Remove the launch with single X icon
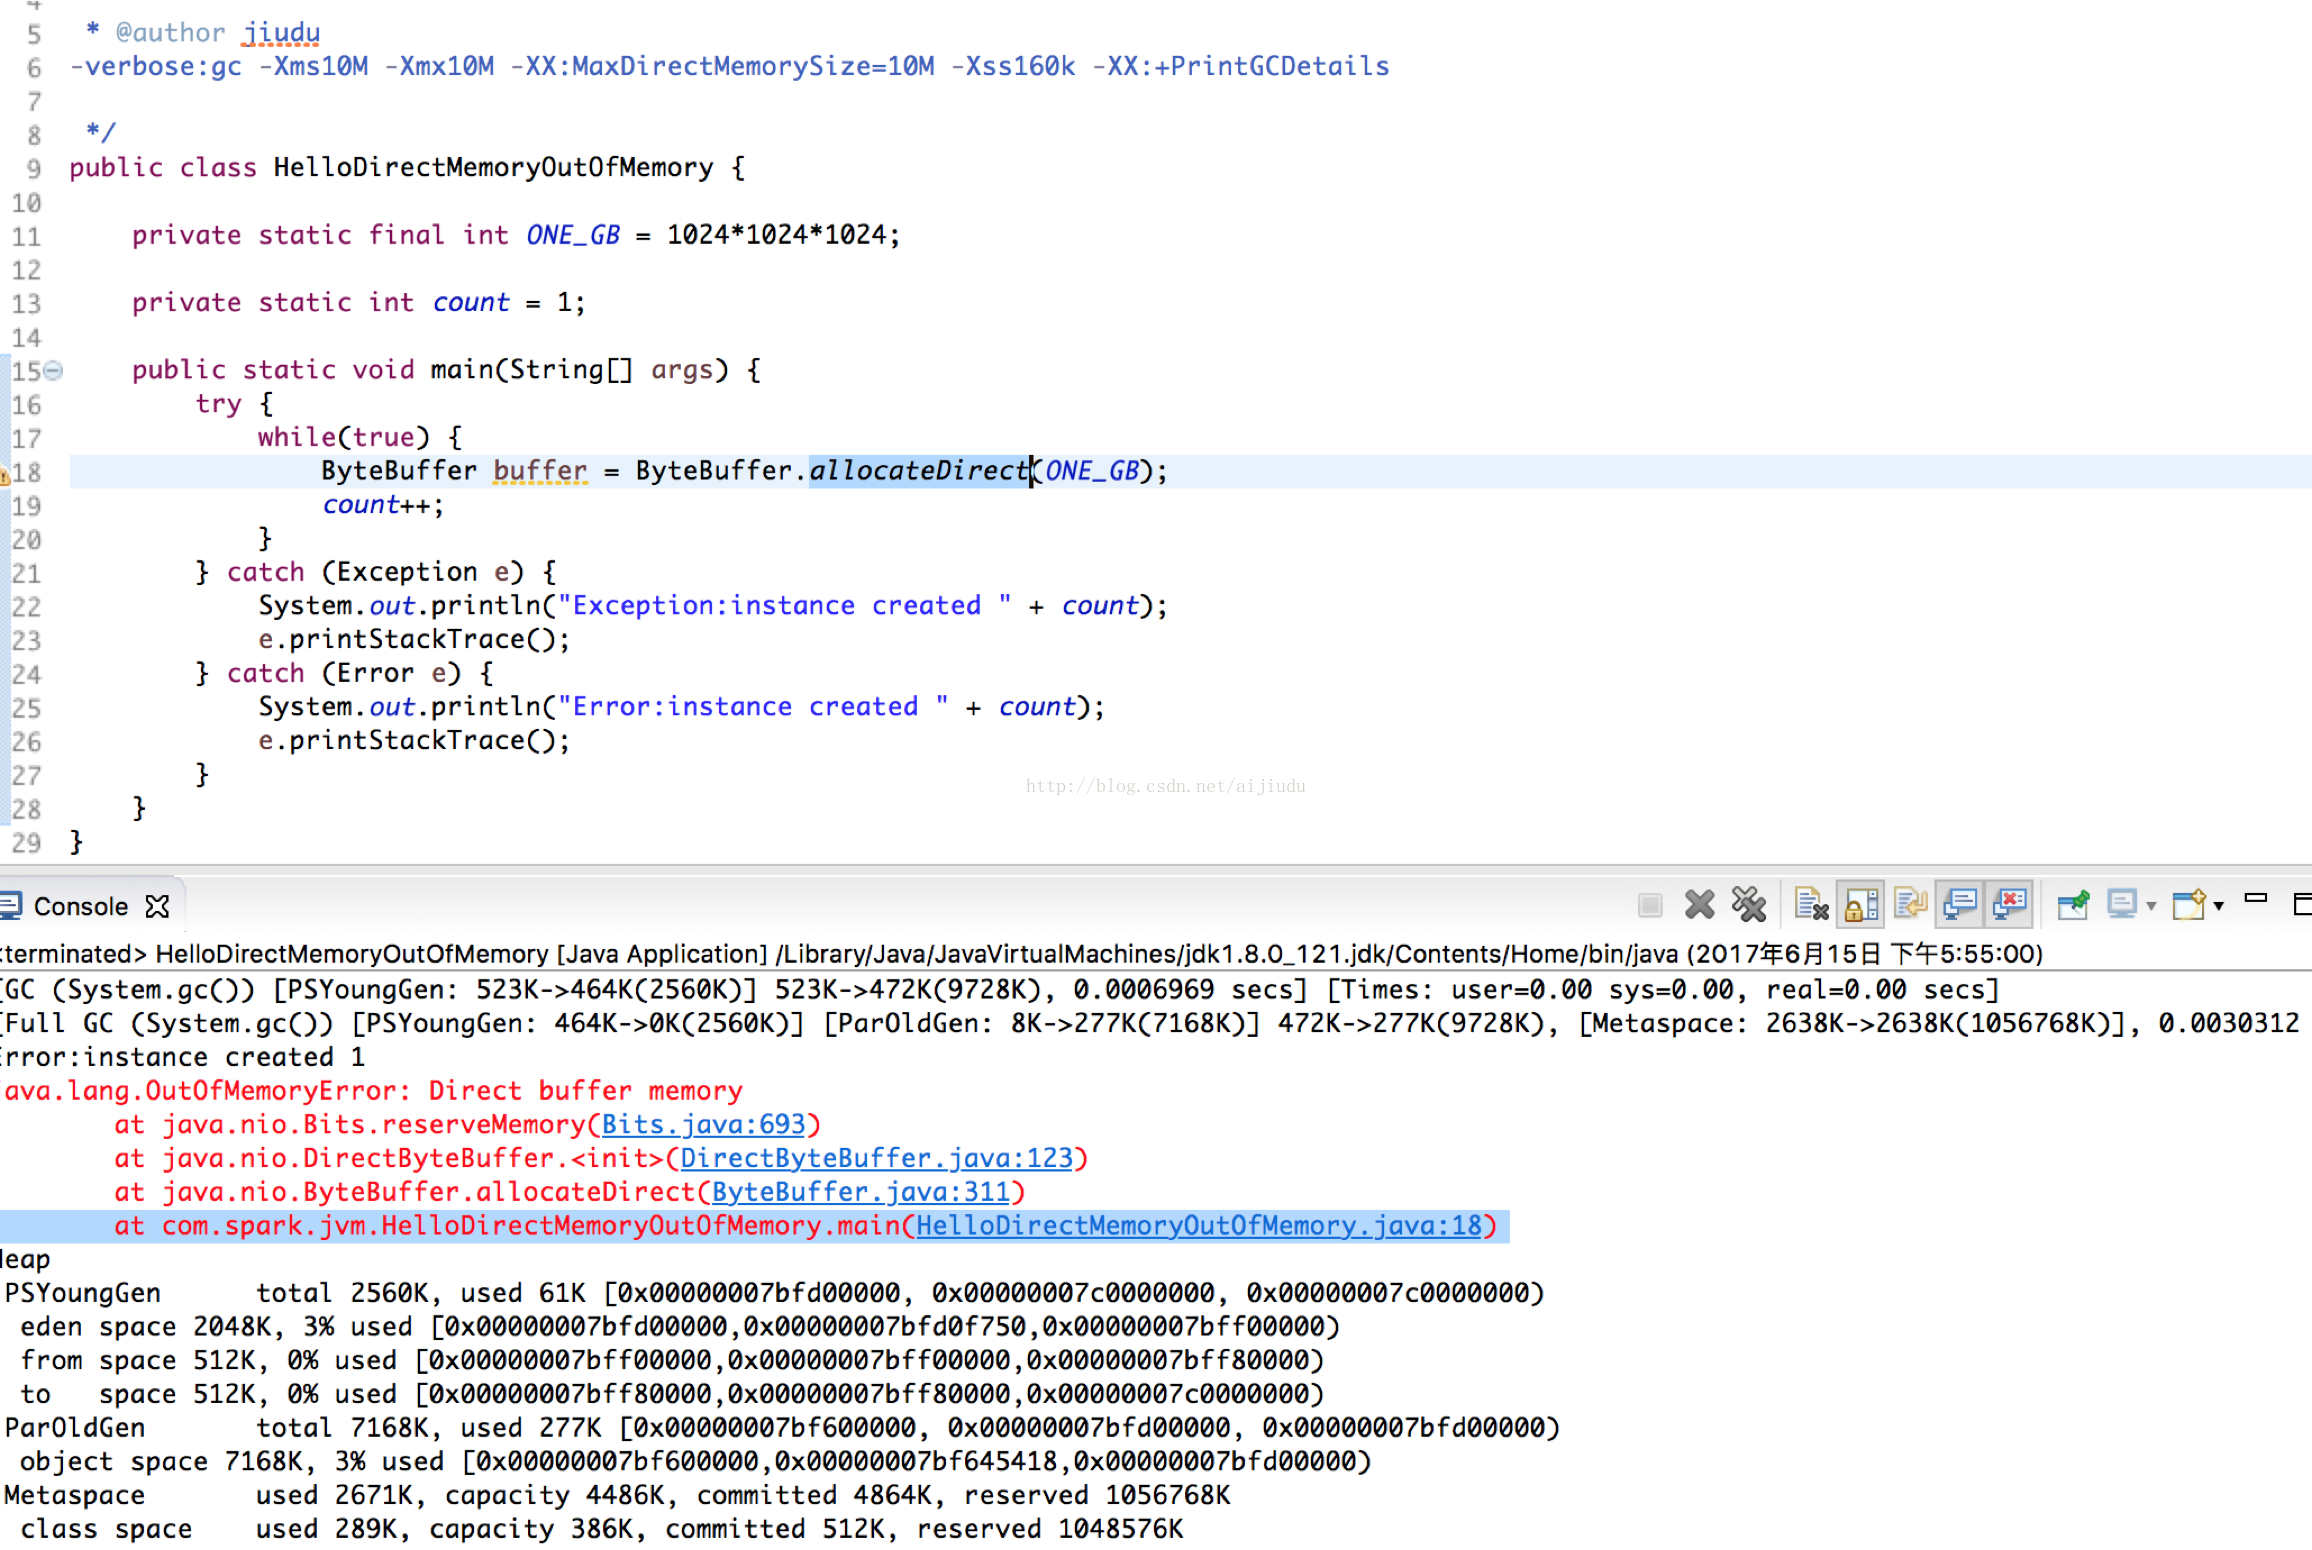Viewport: 2312px width, 1550px height. pyautogui.click(x=1699, y=905)
